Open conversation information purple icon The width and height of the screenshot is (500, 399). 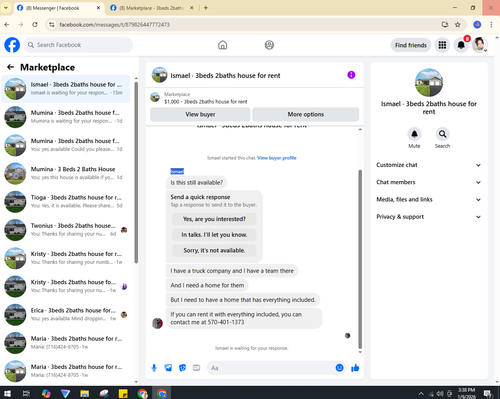click(x=351, y=75)
